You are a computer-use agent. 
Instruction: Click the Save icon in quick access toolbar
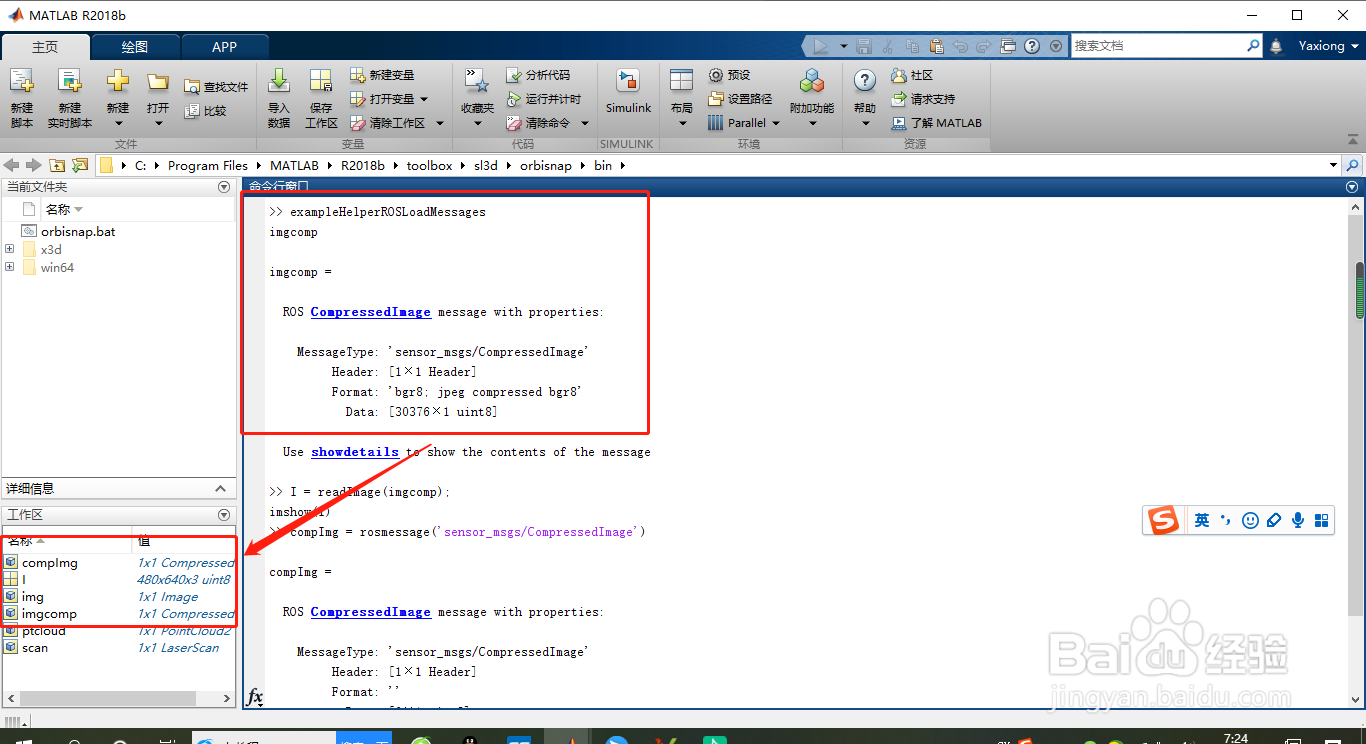pyautogui.click(x=864, y=46)
